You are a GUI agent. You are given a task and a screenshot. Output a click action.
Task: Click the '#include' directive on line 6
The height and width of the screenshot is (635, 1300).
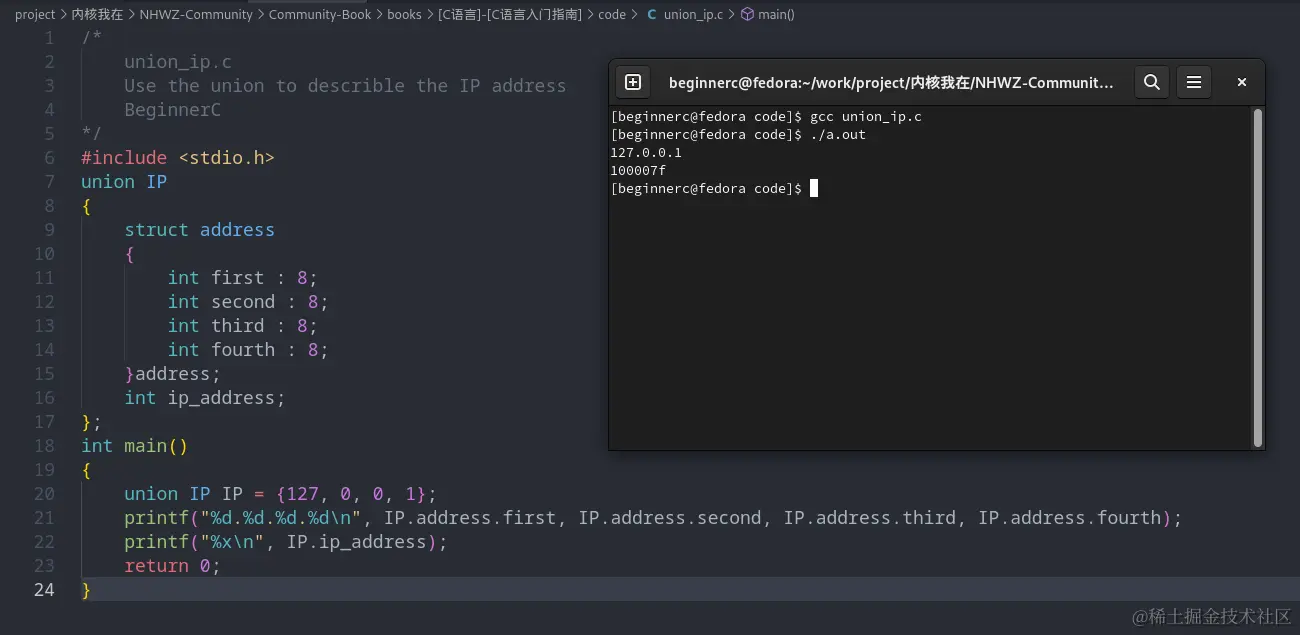click(x=124, y=158)
